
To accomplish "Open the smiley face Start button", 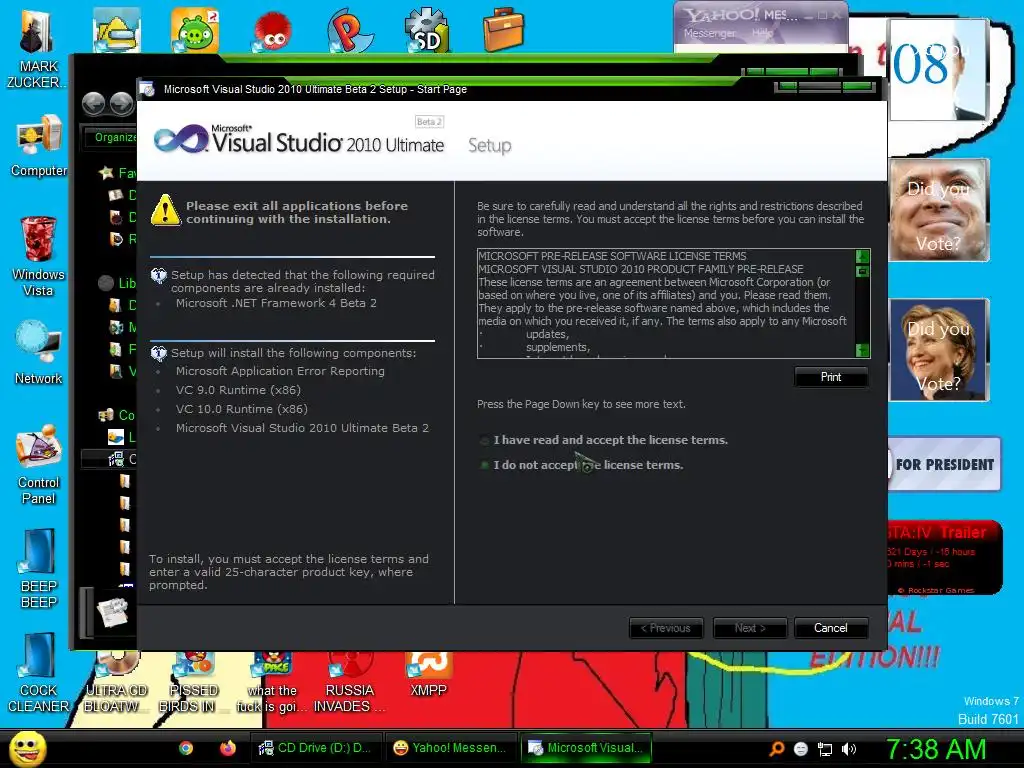I will (x=27, y=748).
